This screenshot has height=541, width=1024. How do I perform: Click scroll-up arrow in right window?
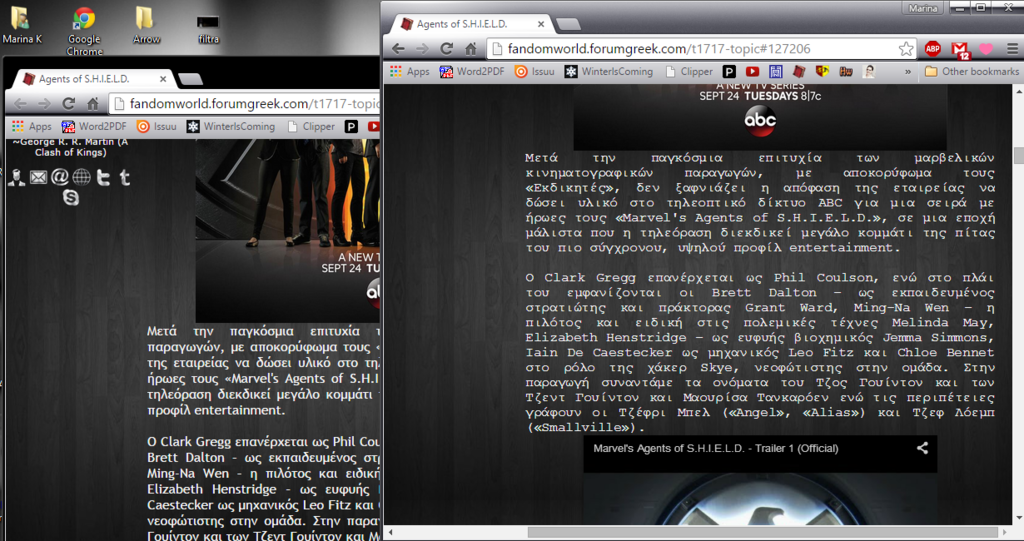click(x=1018, y=91)
